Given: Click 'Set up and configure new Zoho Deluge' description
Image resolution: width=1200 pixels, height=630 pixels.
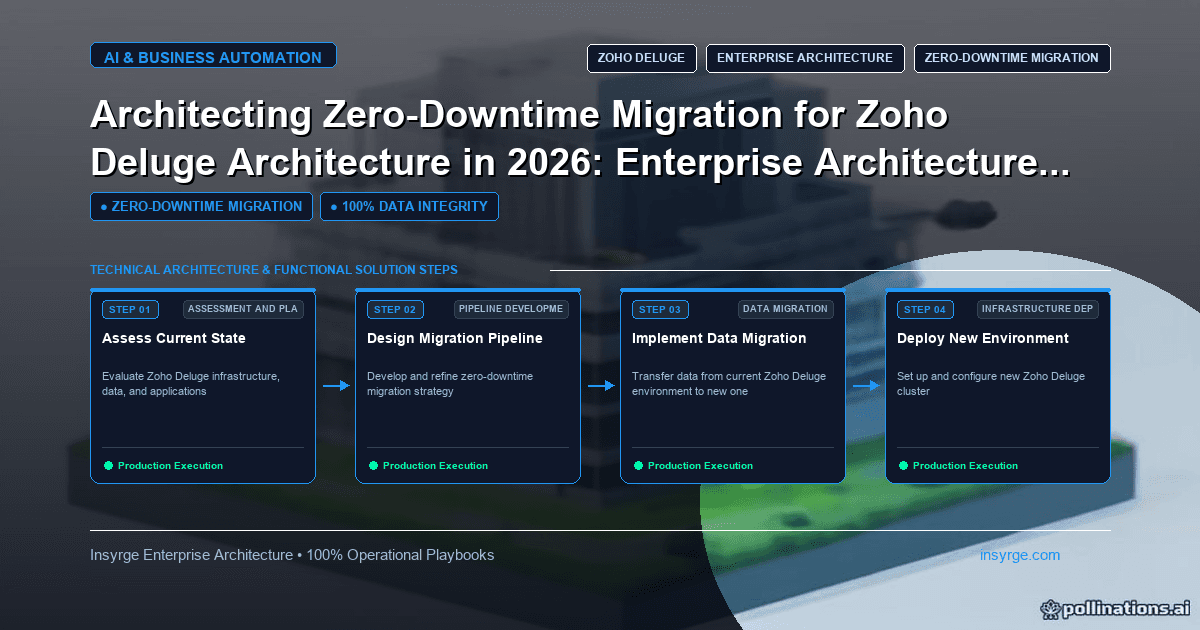Looking at the screenshot, I should click(991, 384).
